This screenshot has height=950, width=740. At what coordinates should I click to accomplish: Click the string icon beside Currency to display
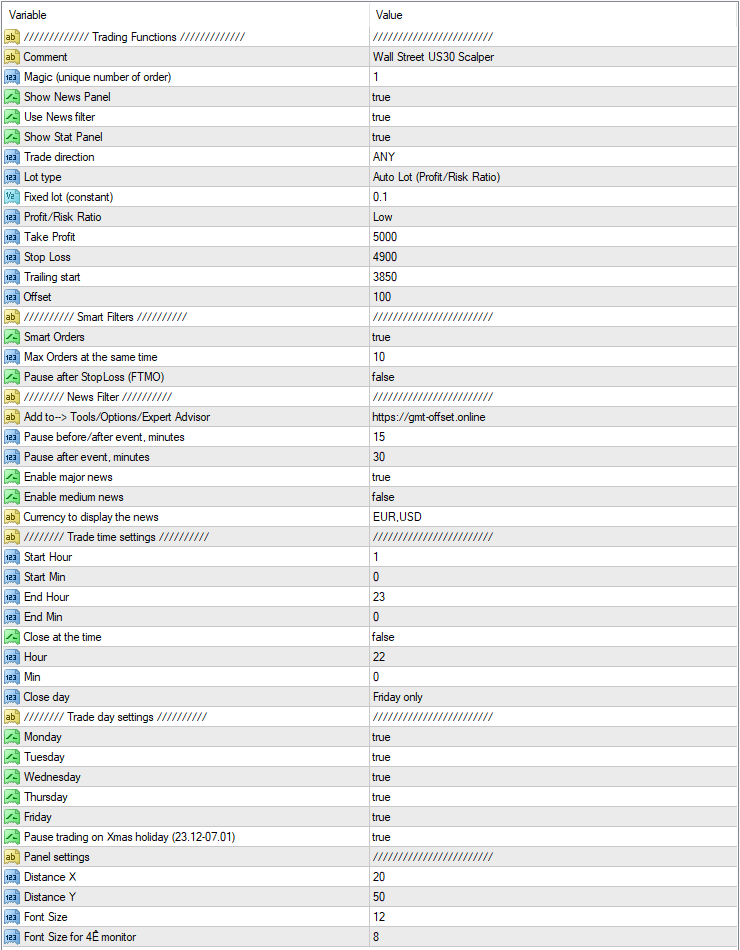point(12,517)
